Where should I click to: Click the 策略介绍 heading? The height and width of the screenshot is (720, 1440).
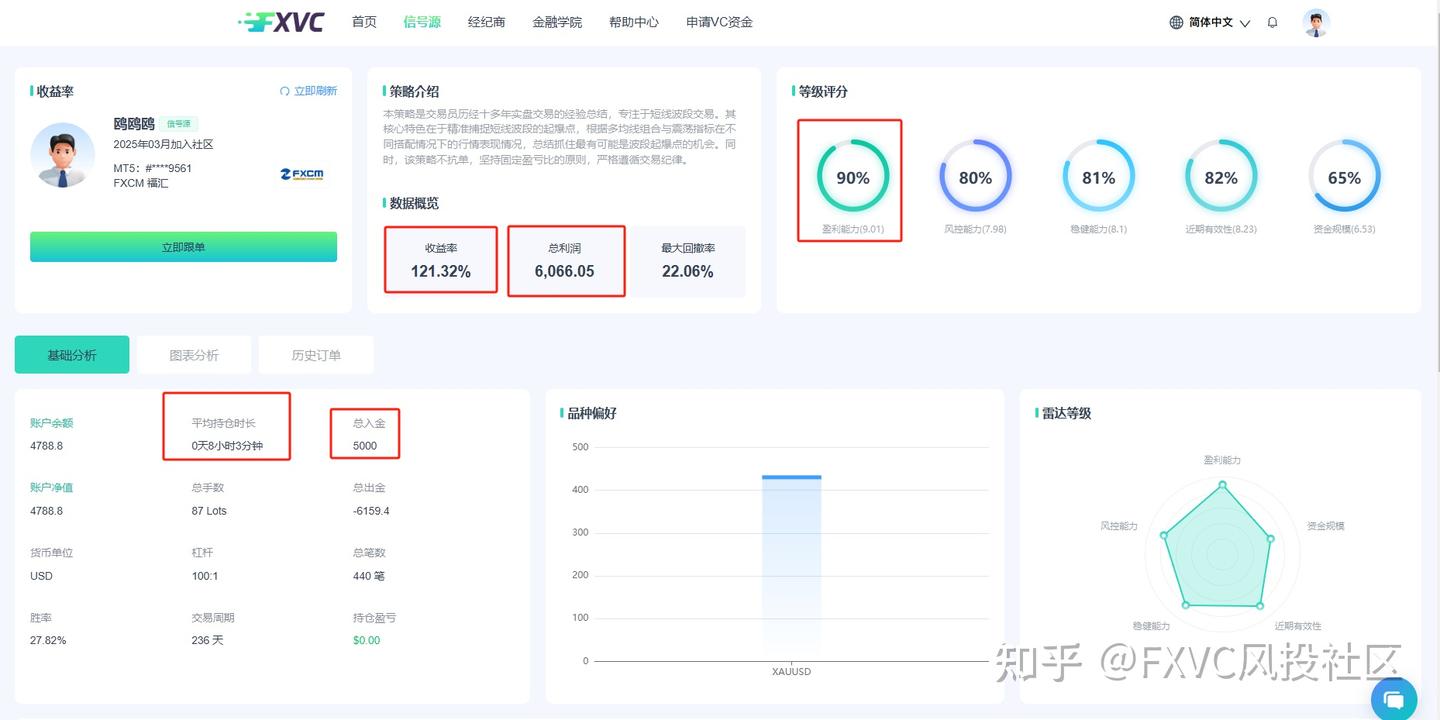(x=414, y=91)
